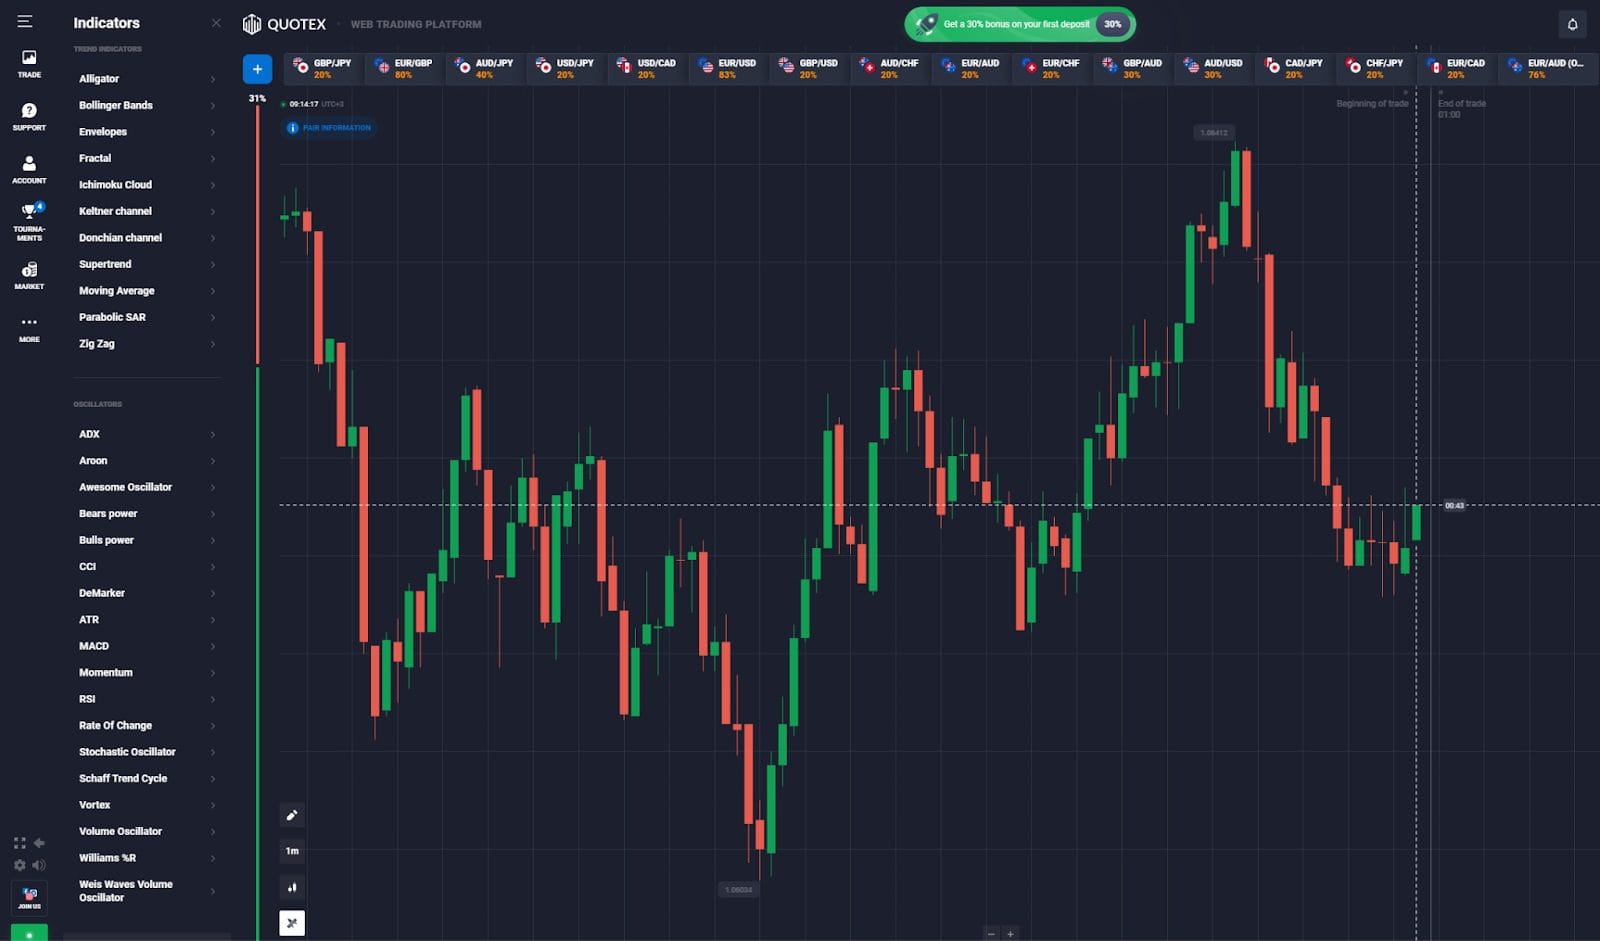Add a new asset with plus button
1600x941 pixels.
[257, 69]
